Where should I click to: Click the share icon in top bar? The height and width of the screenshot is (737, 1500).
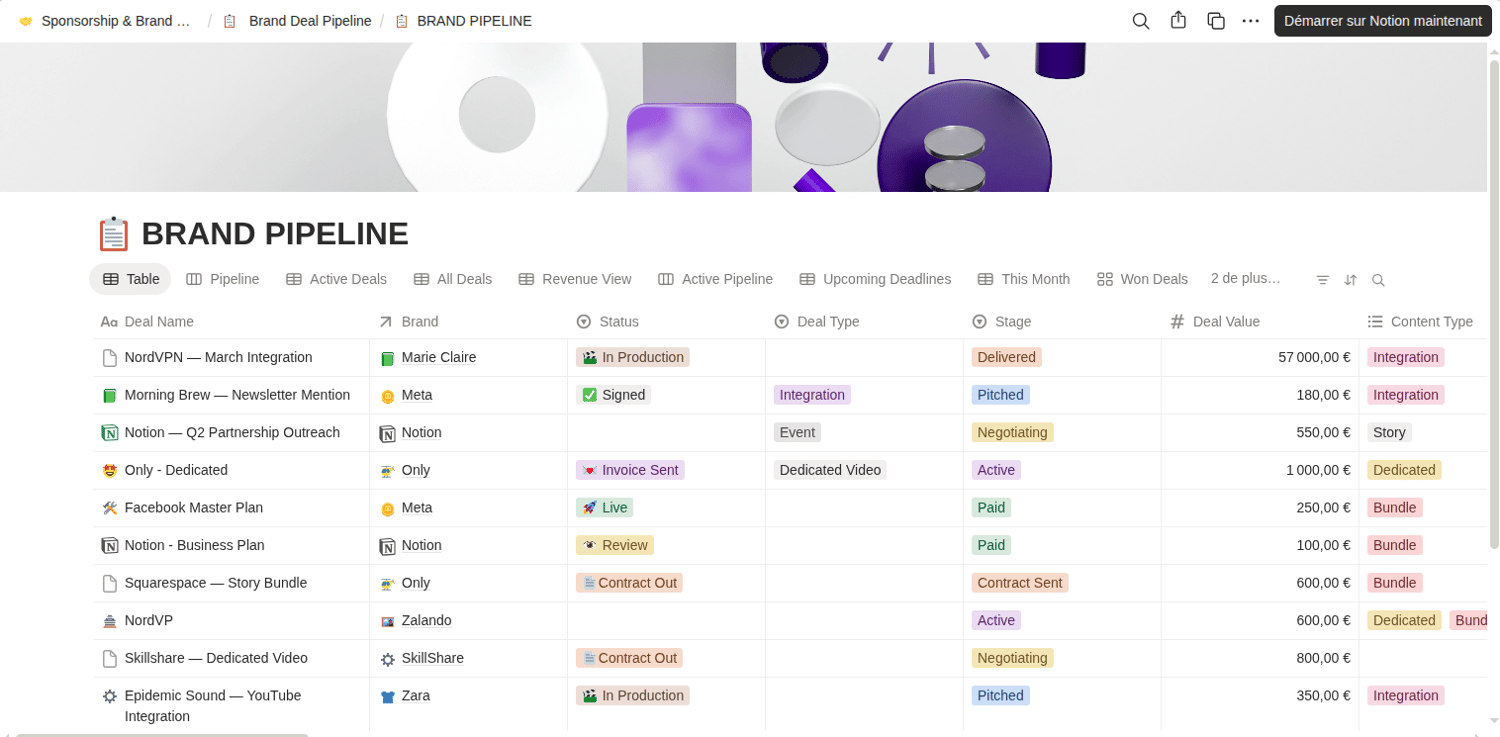click(x=1178, y=21)
